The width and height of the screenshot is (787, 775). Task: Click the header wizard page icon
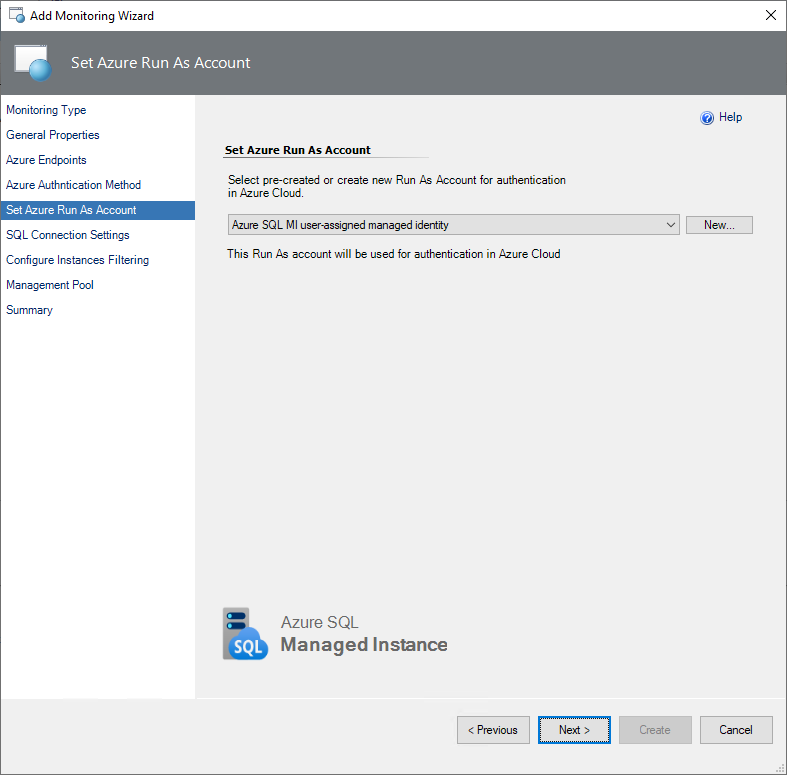coord(33,63)
